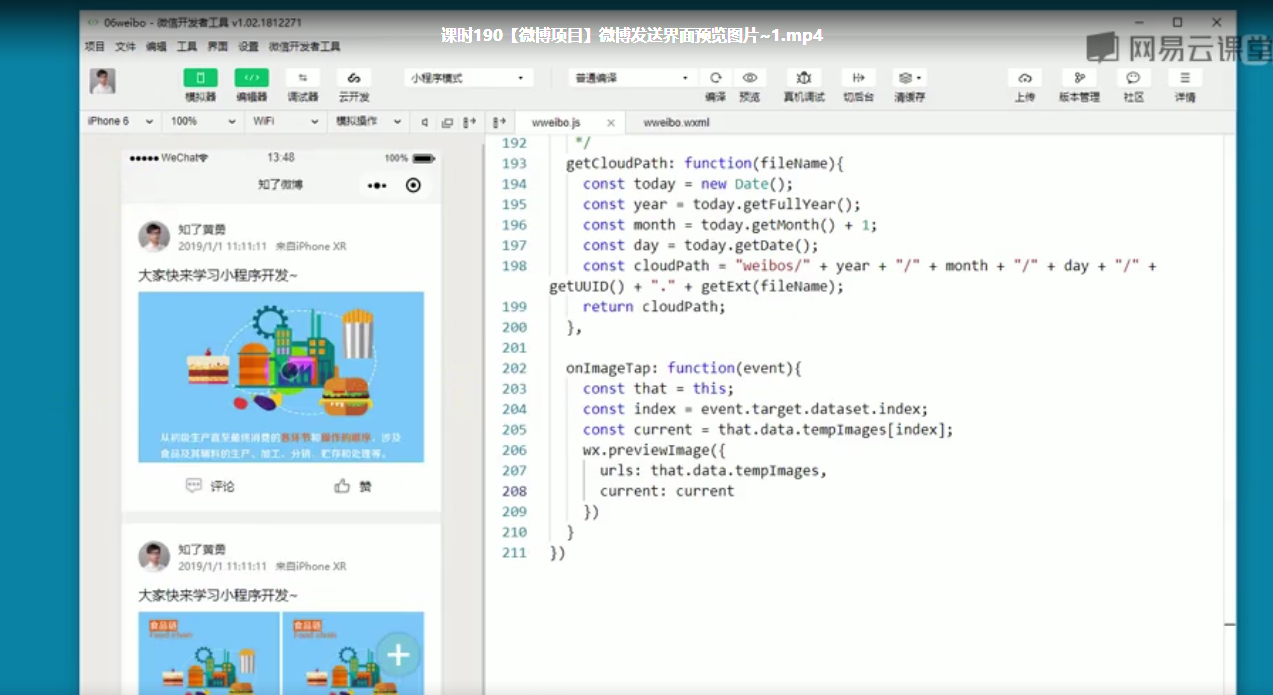Image resolution: width=1273 pixels, height=695 pixels.
Task: Tap the floating plus button in simulator
Action: pyautogui.click(x=399, y=655)
